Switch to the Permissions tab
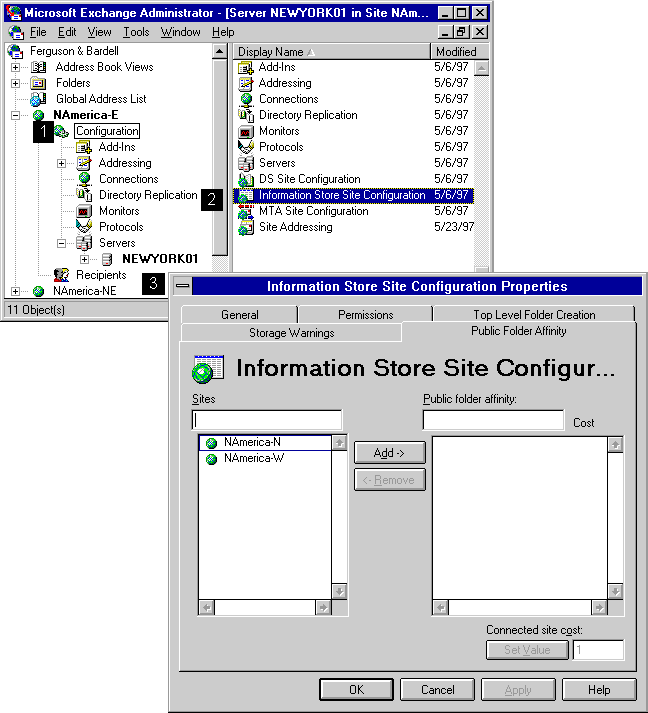 366,315
